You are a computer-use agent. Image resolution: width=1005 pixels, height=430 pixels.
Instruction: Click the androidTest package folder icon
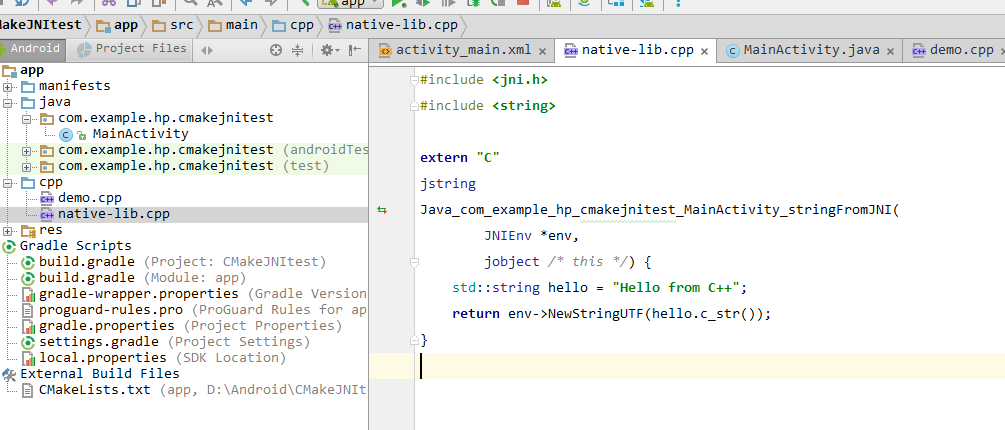click(47, 151)
